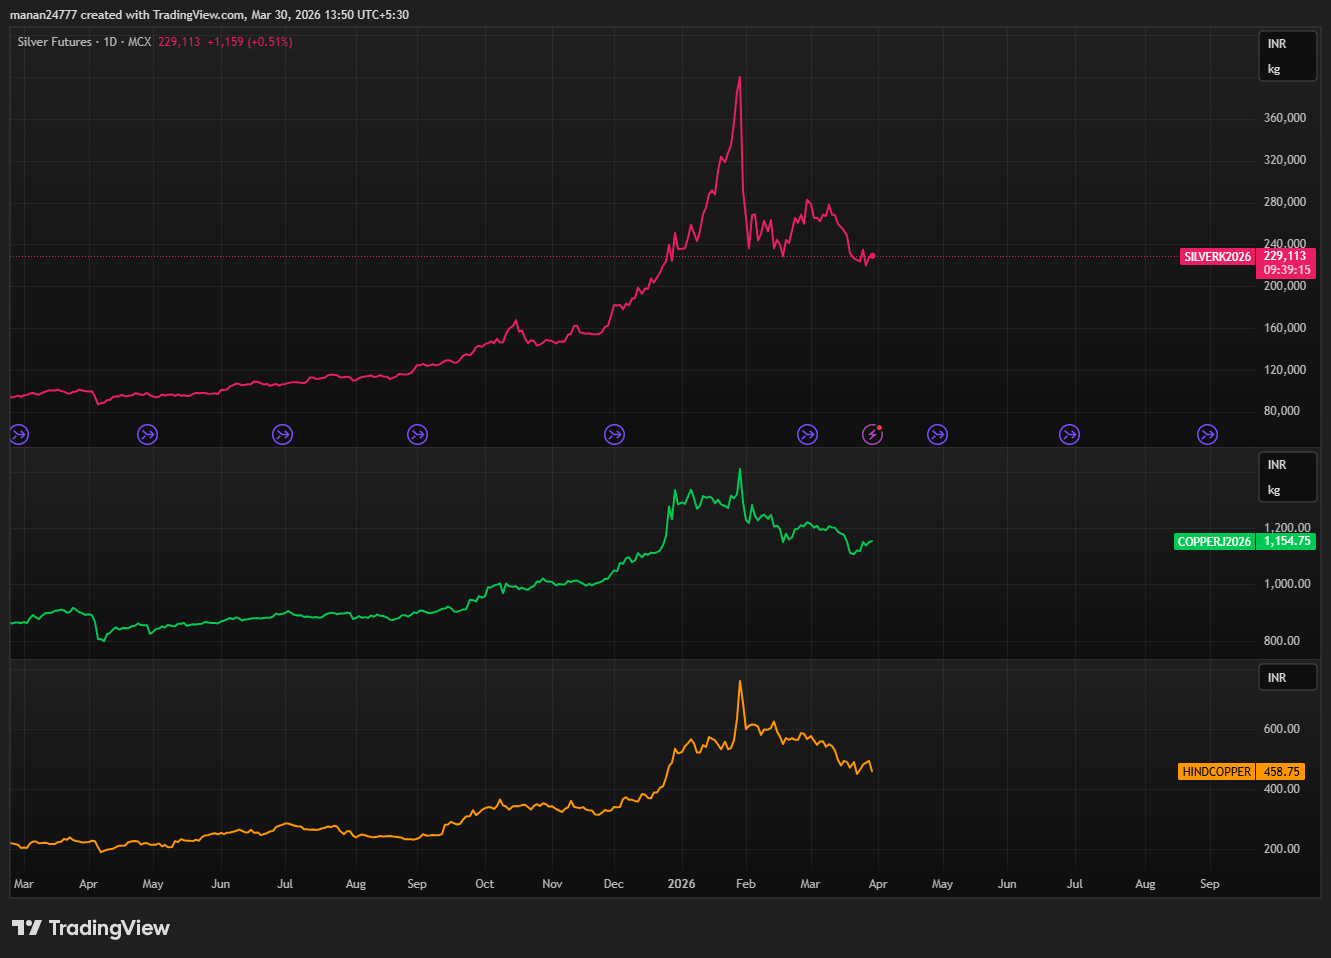Open the INR kg unit selector on silver pane
This screenshot has height=958, width=1331.
coord(1287,56)
